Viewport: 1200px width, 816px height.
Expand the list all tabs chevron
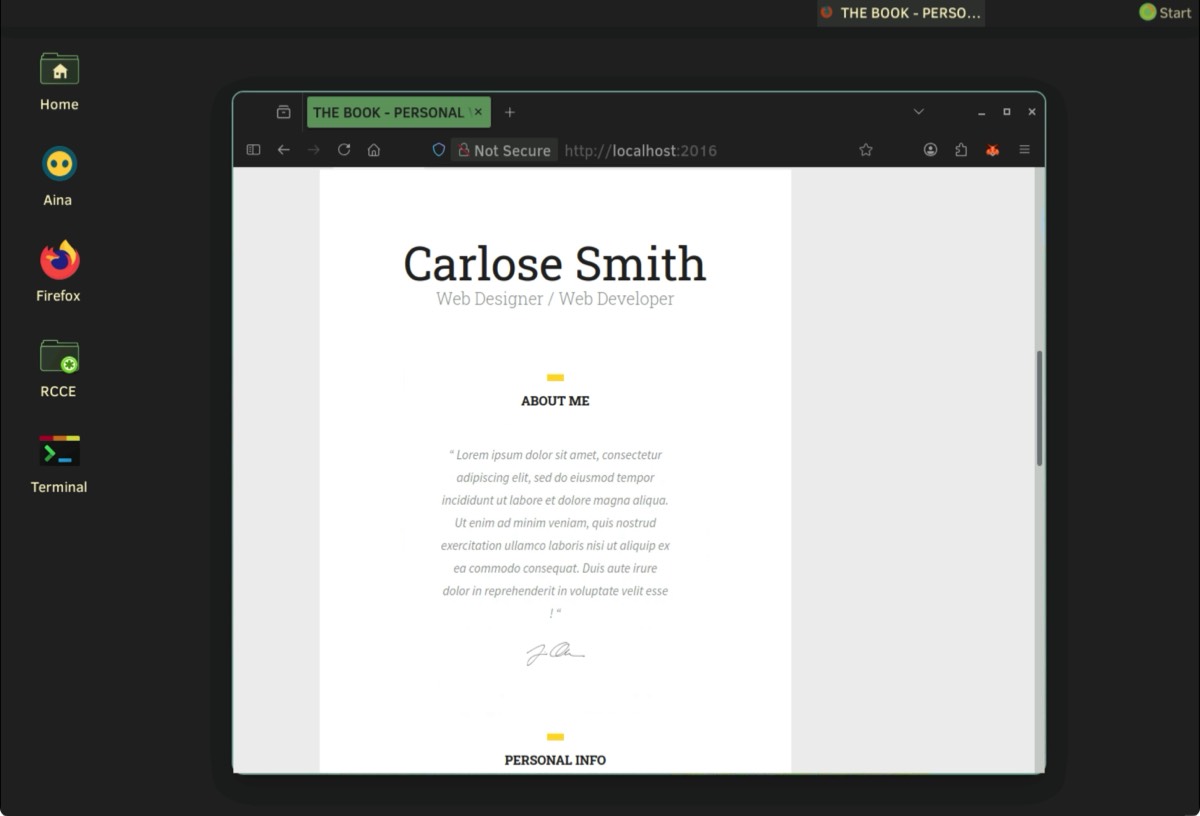(x=918, y=112)
